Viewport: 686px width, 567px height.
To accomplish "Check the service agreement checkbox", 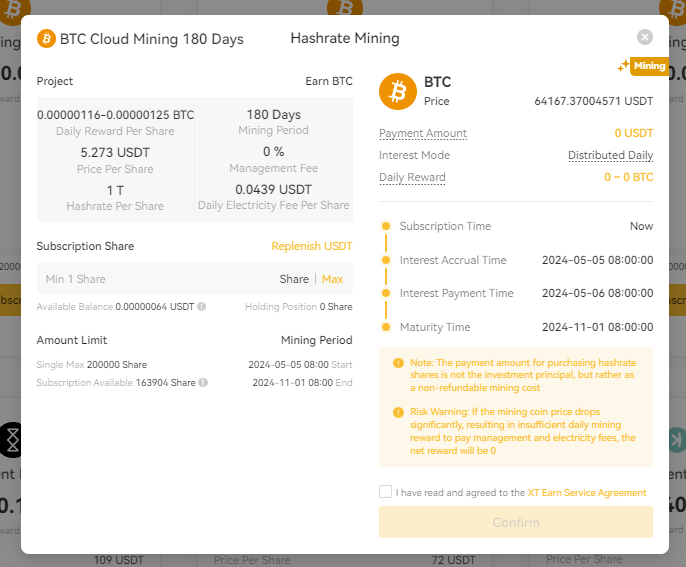I will 386,492.
